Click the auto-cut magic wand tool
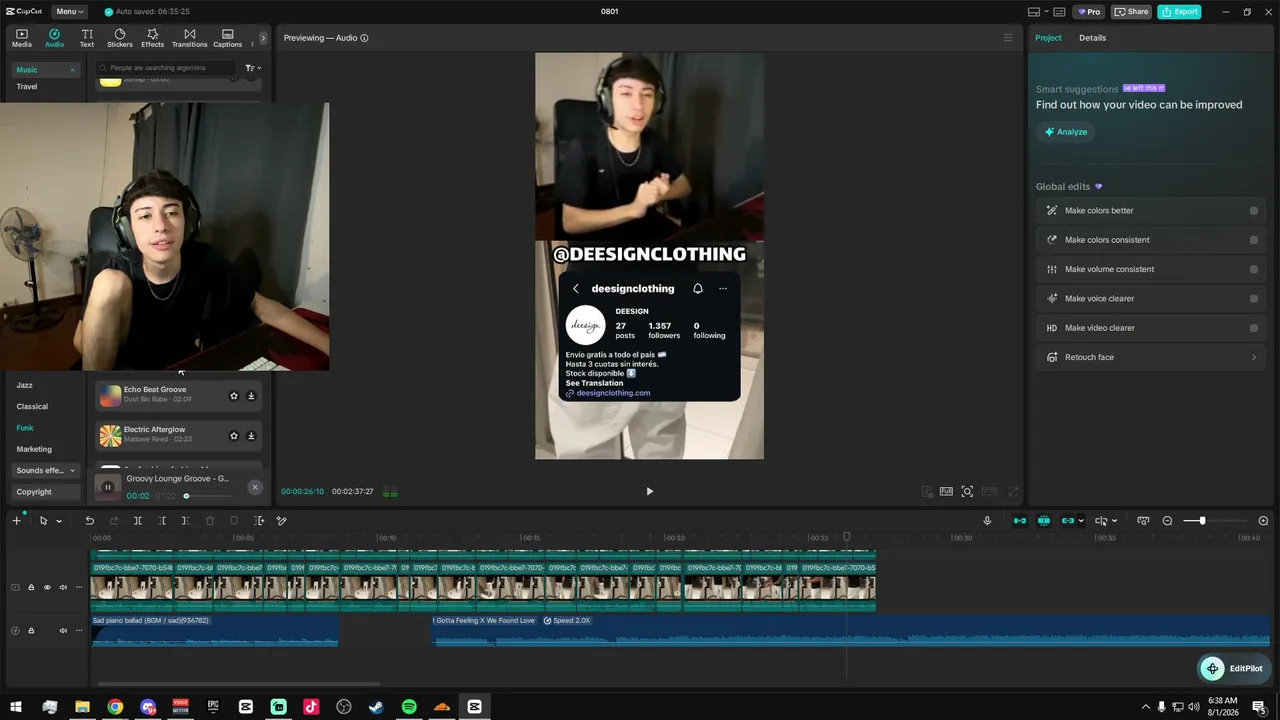 [x=281, y=521]
